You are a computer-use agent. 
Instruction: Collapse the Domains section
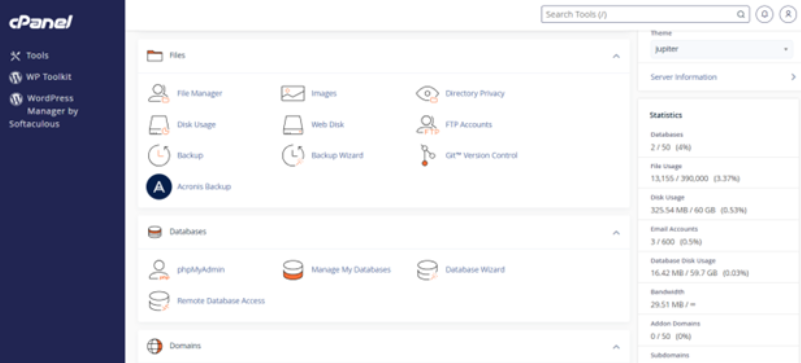click(616, 347)
